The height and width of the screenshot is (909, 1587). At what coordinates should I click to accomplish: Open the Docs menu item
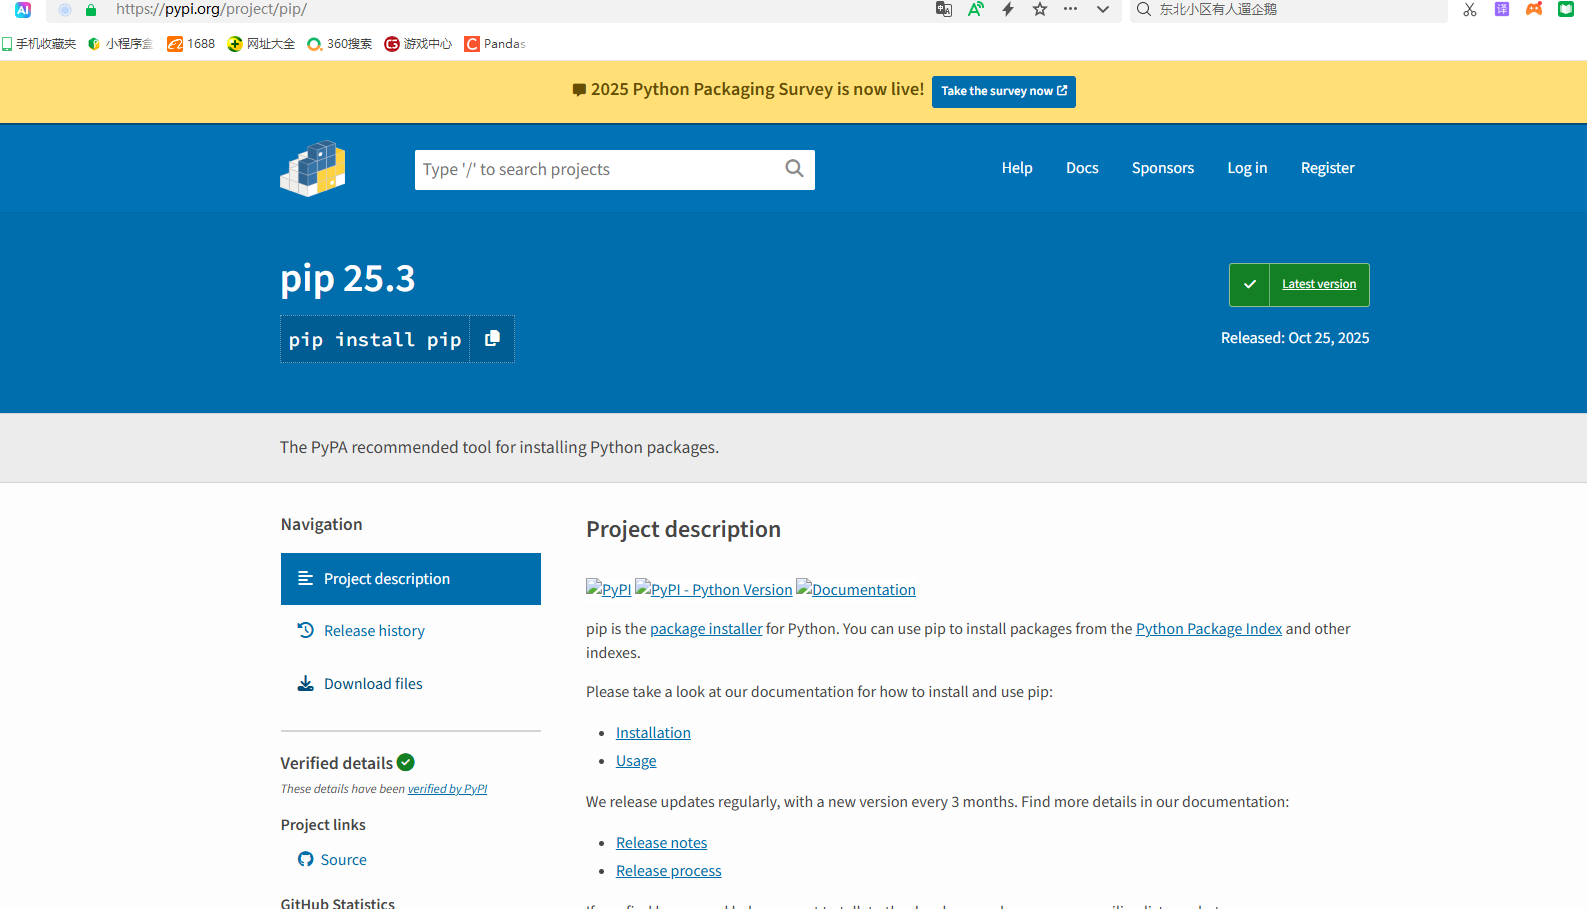click(x=1082, y=168)
